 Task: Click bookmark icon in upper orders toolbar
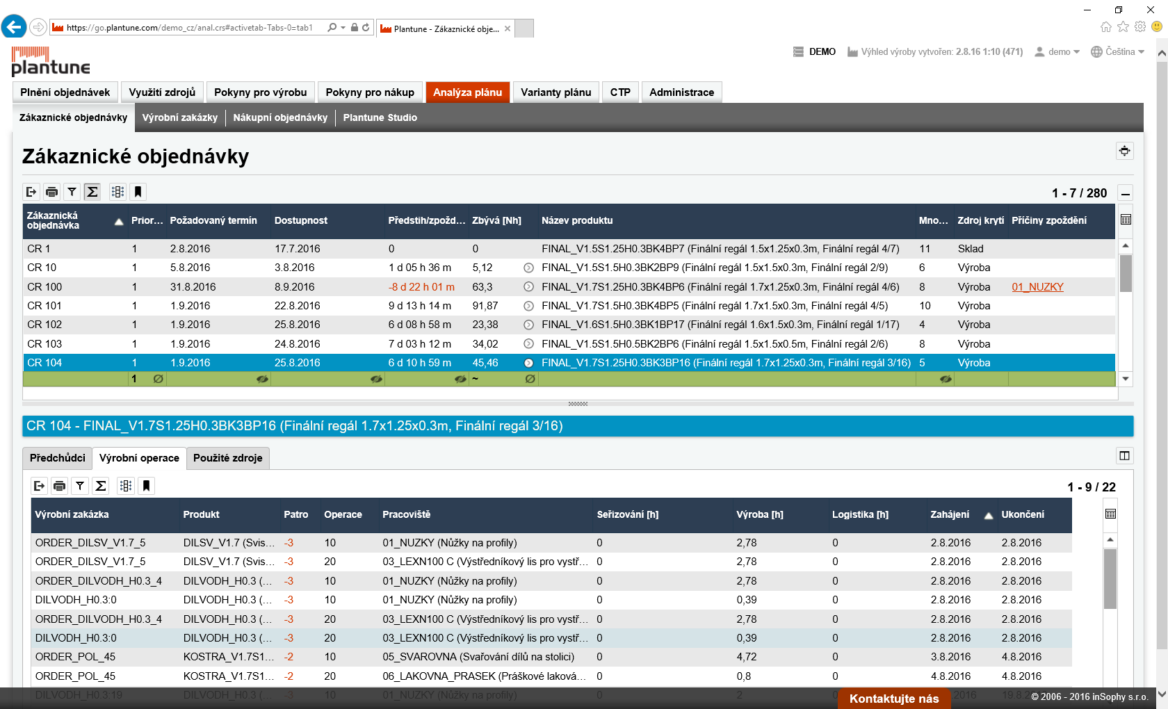click(x=138, y=192)
